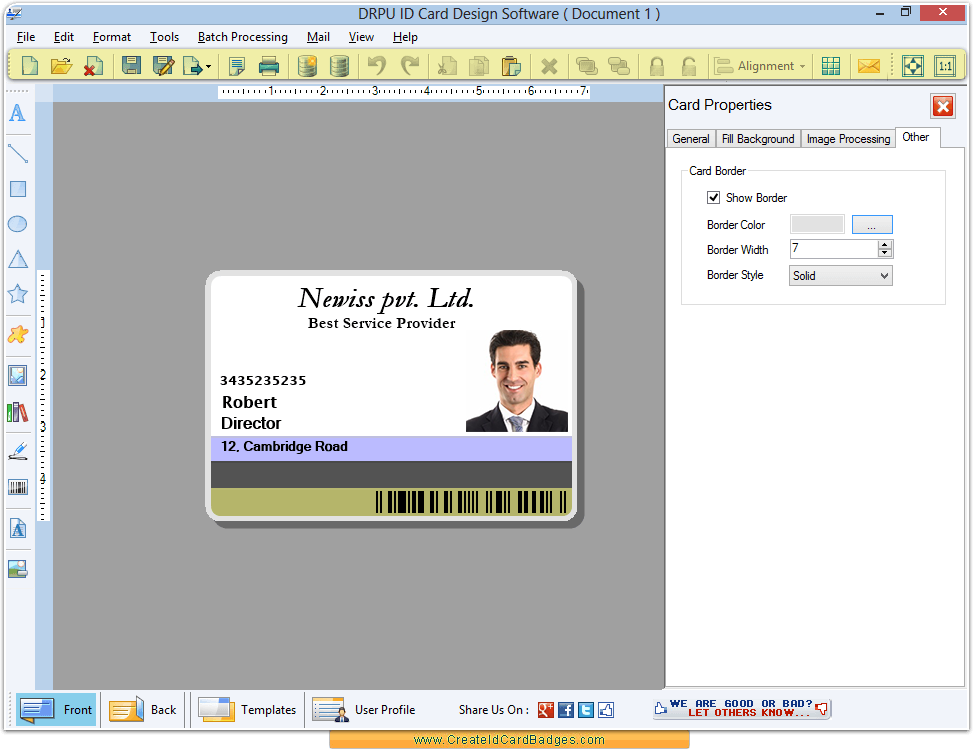Open border color picker ellipsis button
The height and width of the screenshot is (750, 973).
click(x=872, y=225)
